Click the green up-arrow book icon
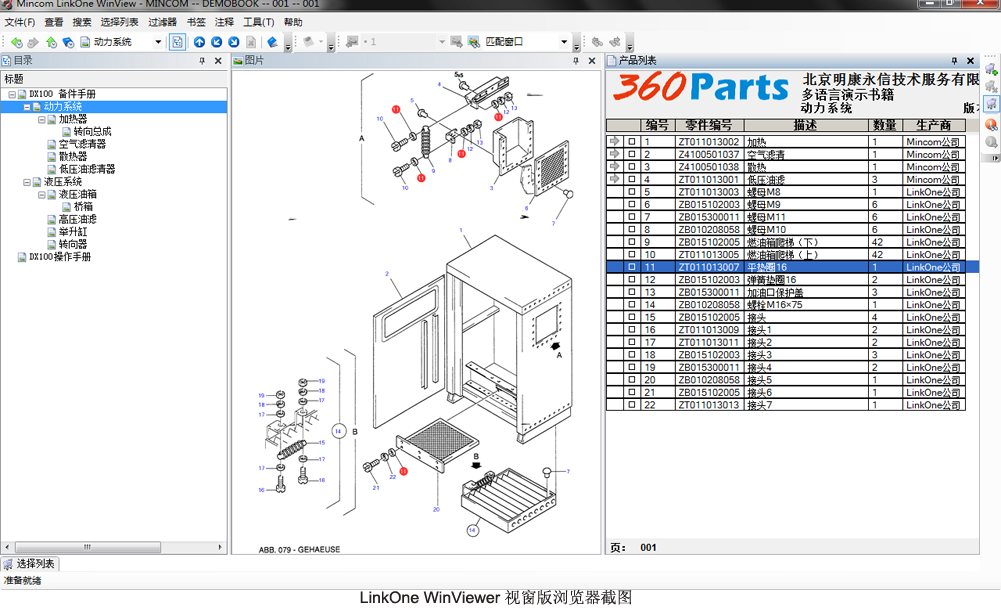 [51, 42]
